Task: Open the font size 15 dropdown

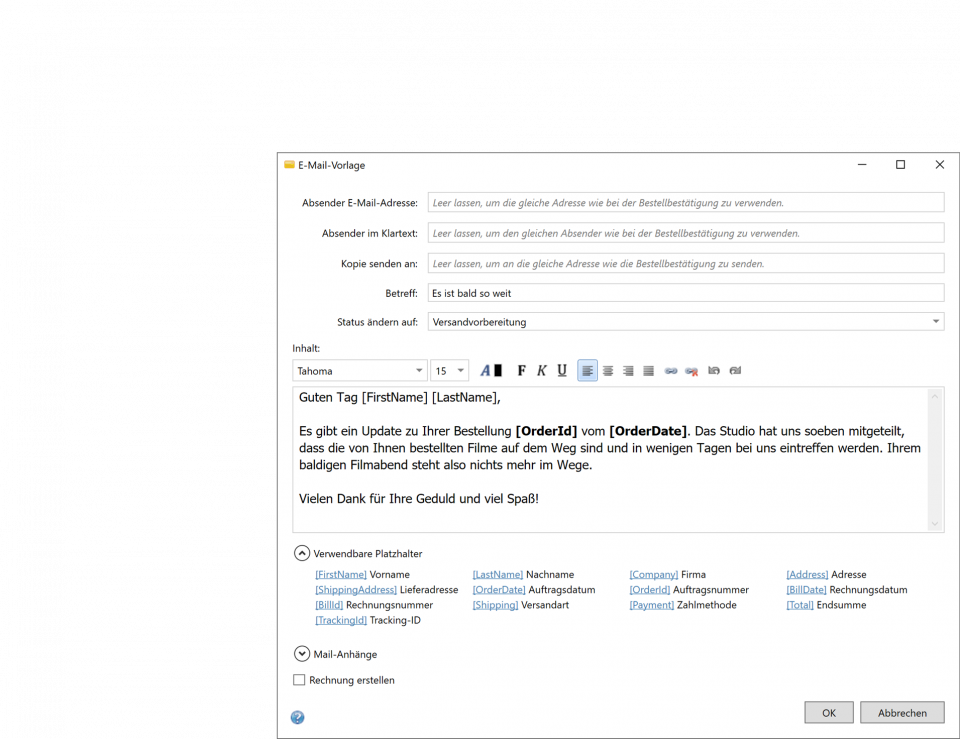Action: 450,371
